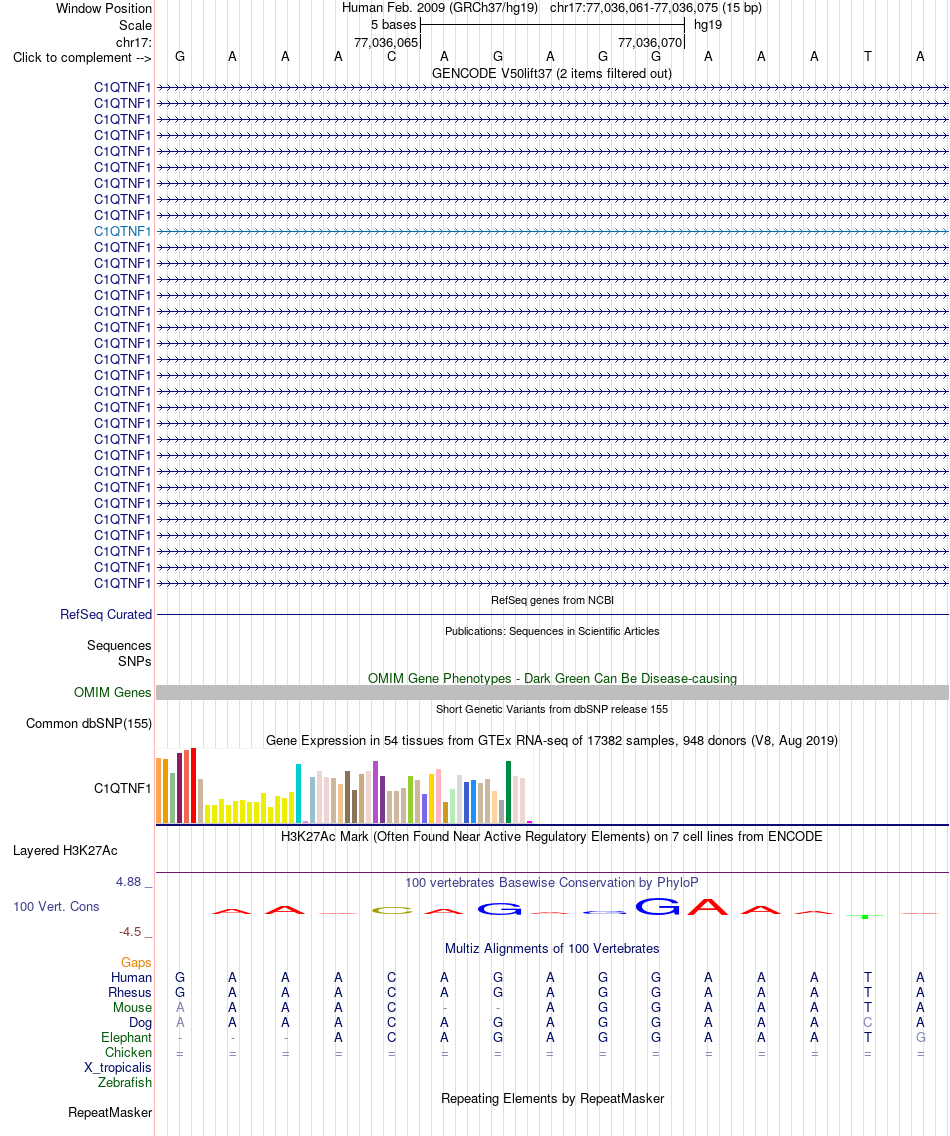Click the largest blue G in PhyloP logo
Viewport: 950px width, 1136px height.
[x=657, y=906]
